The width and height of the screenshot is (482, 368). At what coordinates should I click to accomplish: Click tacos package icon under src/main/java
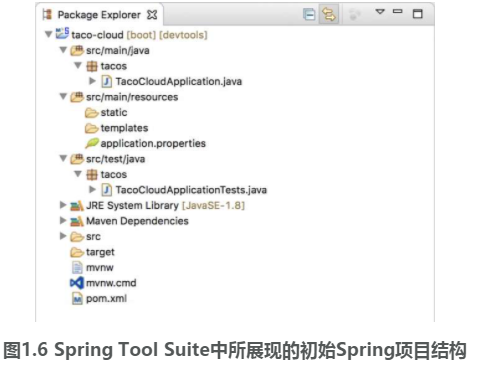(92, 66)
